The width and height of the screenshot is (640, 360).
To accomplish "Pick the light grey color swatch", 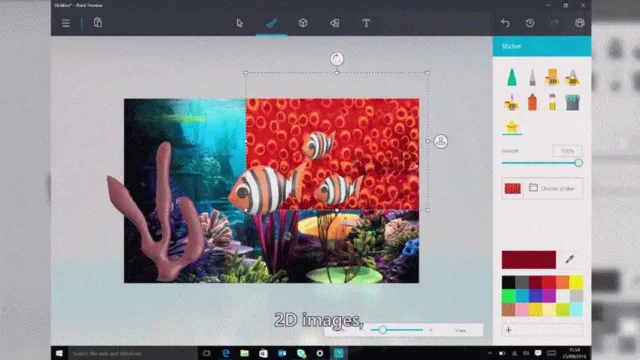I will coord(576,296).
